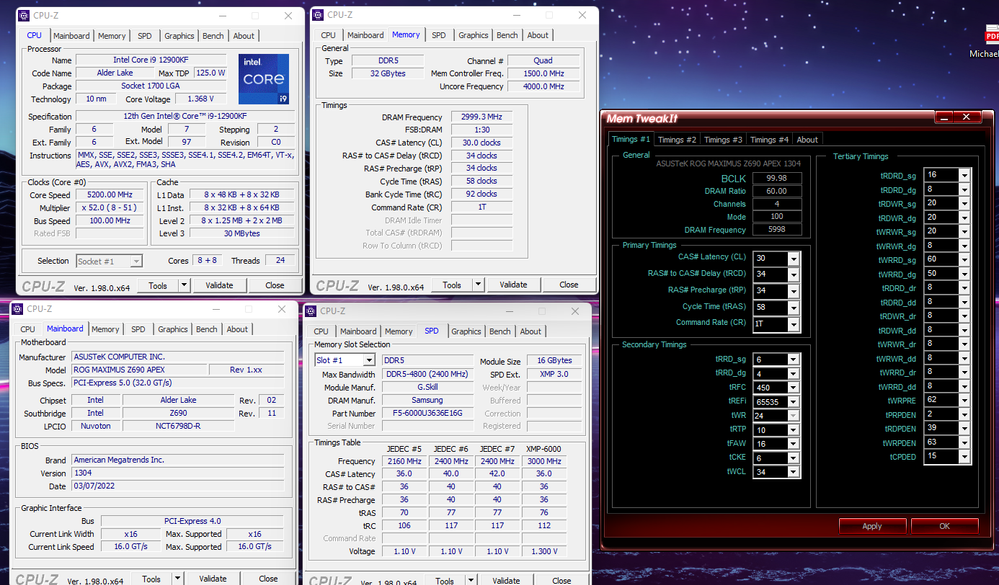Viewport: 999px width, 585px height.
Task: Click the Intel Core i9 logo image
Action: pyautogui.click(x=264, y=79)
